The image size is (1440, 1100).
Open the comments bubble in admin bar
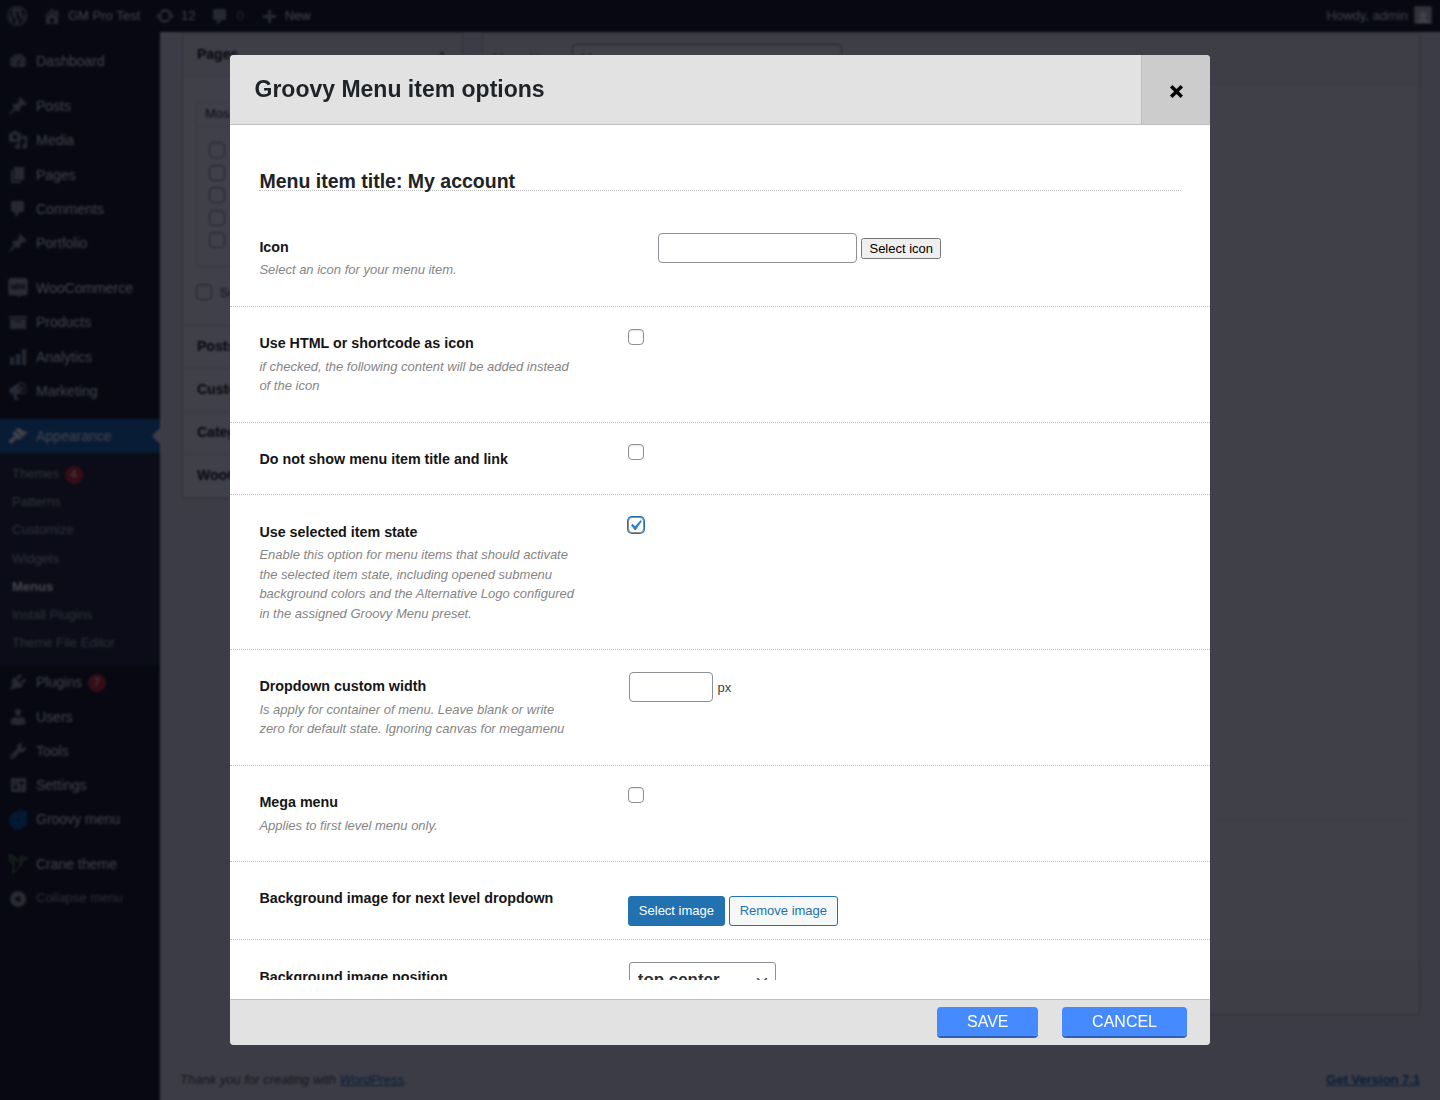228,16
